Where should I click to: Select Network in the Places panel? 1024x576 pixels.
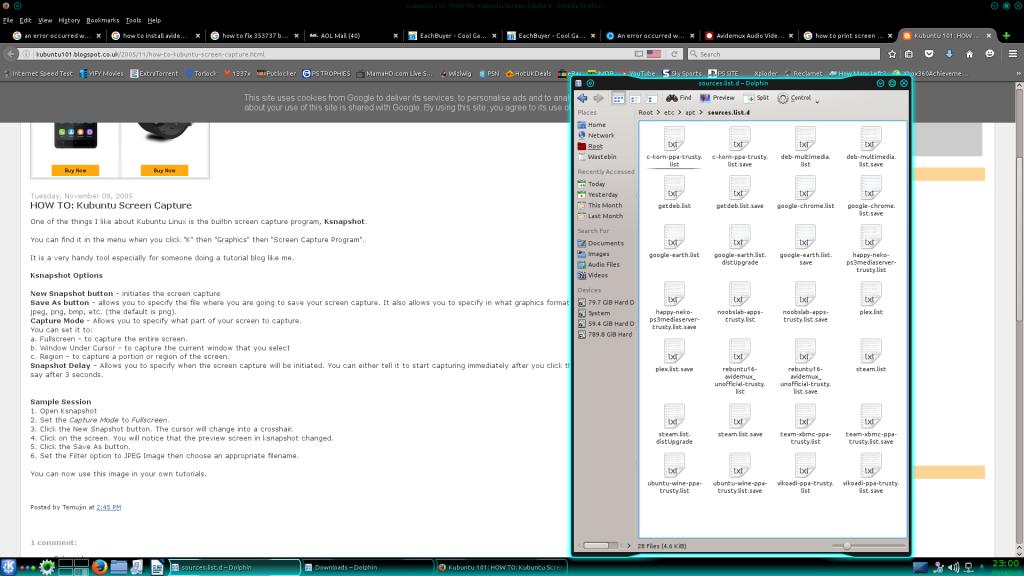[x=600, y=135]
